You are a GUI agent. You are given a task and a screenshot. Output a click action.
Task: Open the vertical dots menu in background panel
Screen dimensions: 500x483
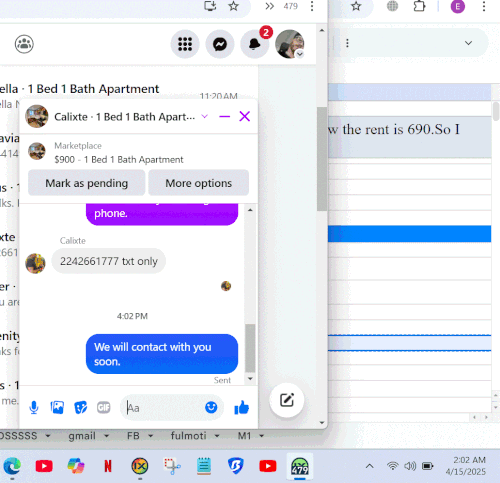(347, 43)
